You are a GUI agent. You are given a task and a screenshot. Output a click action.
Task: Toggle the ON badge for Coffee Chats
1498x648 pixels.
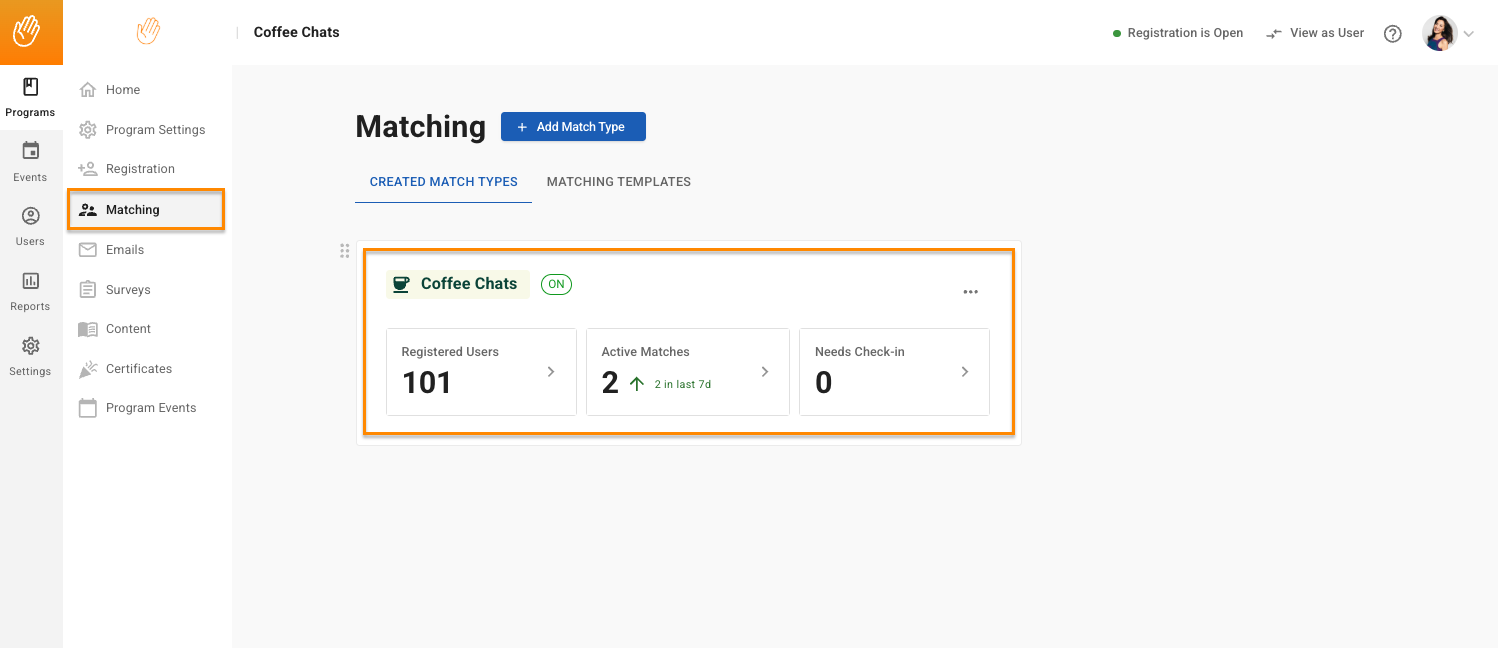coord(556,284)
